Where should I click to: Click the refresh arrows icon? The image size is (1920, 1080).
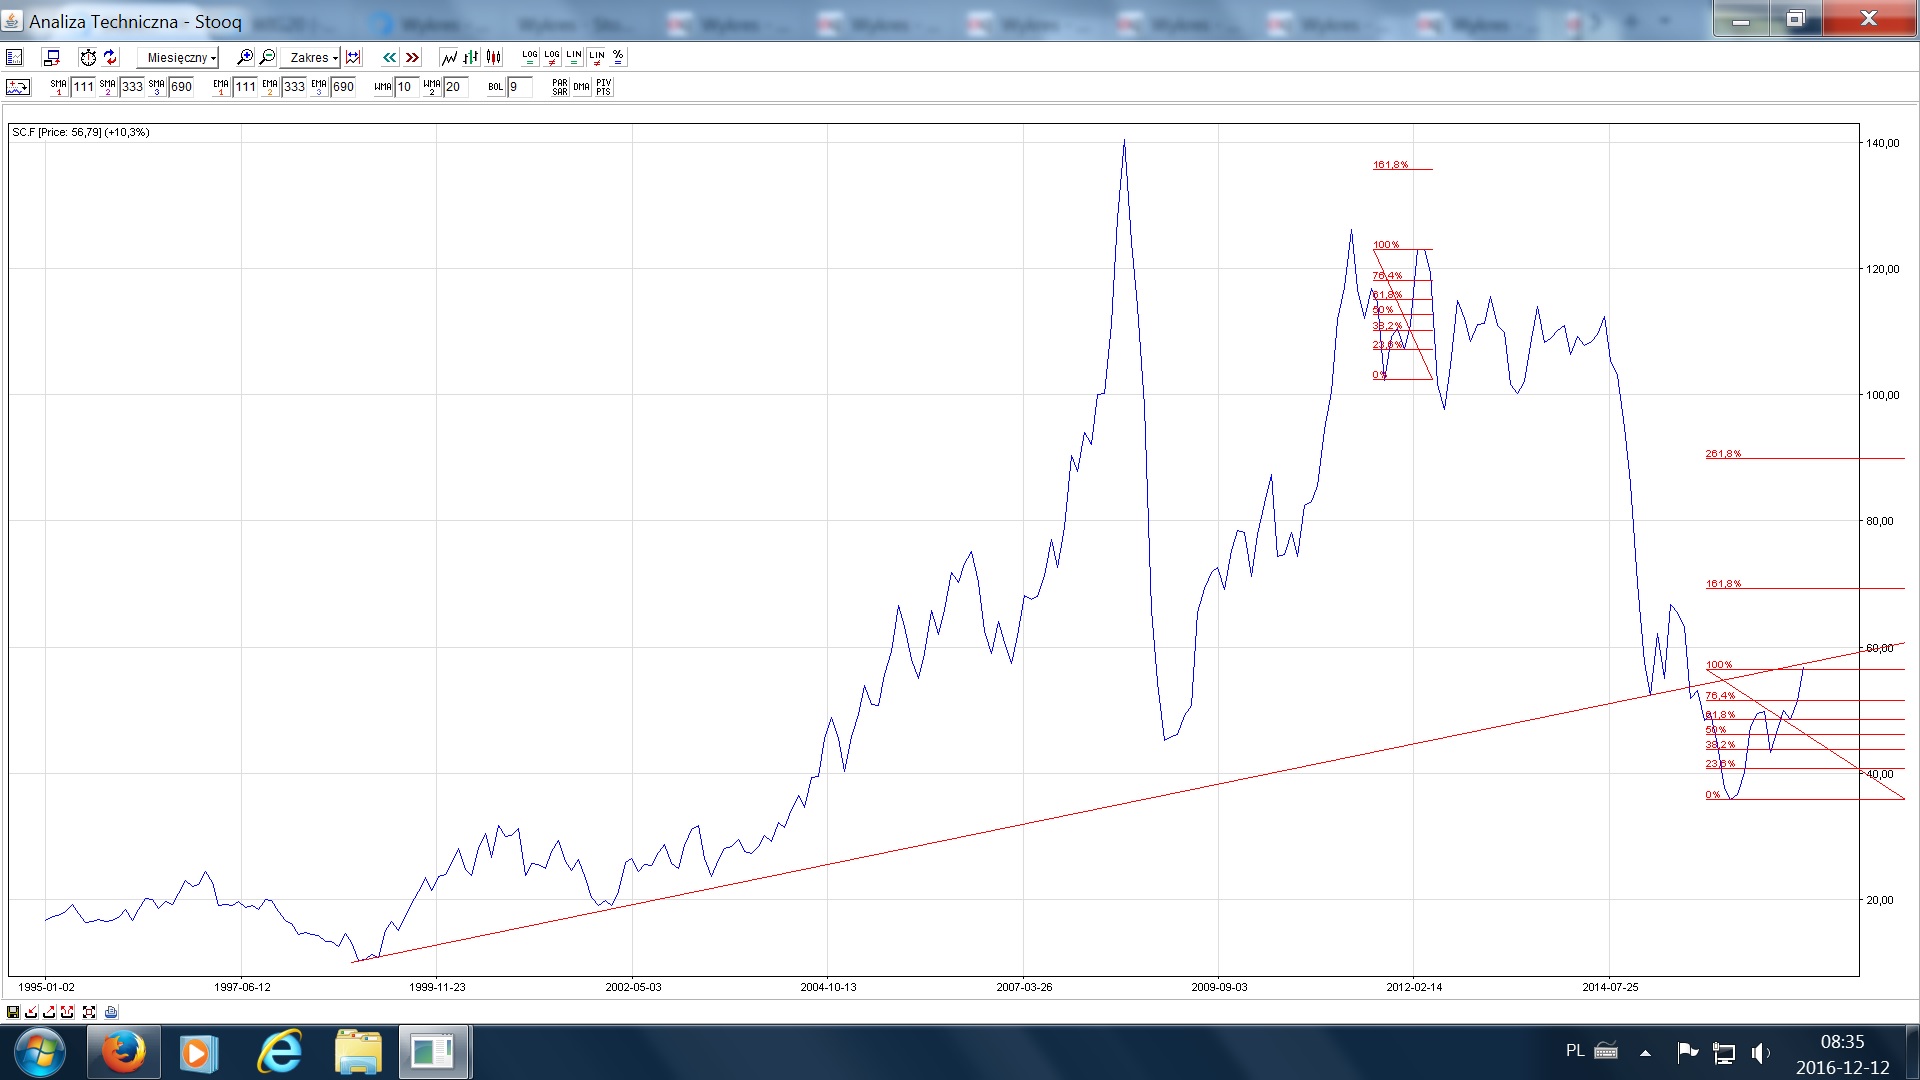point(110,58)
